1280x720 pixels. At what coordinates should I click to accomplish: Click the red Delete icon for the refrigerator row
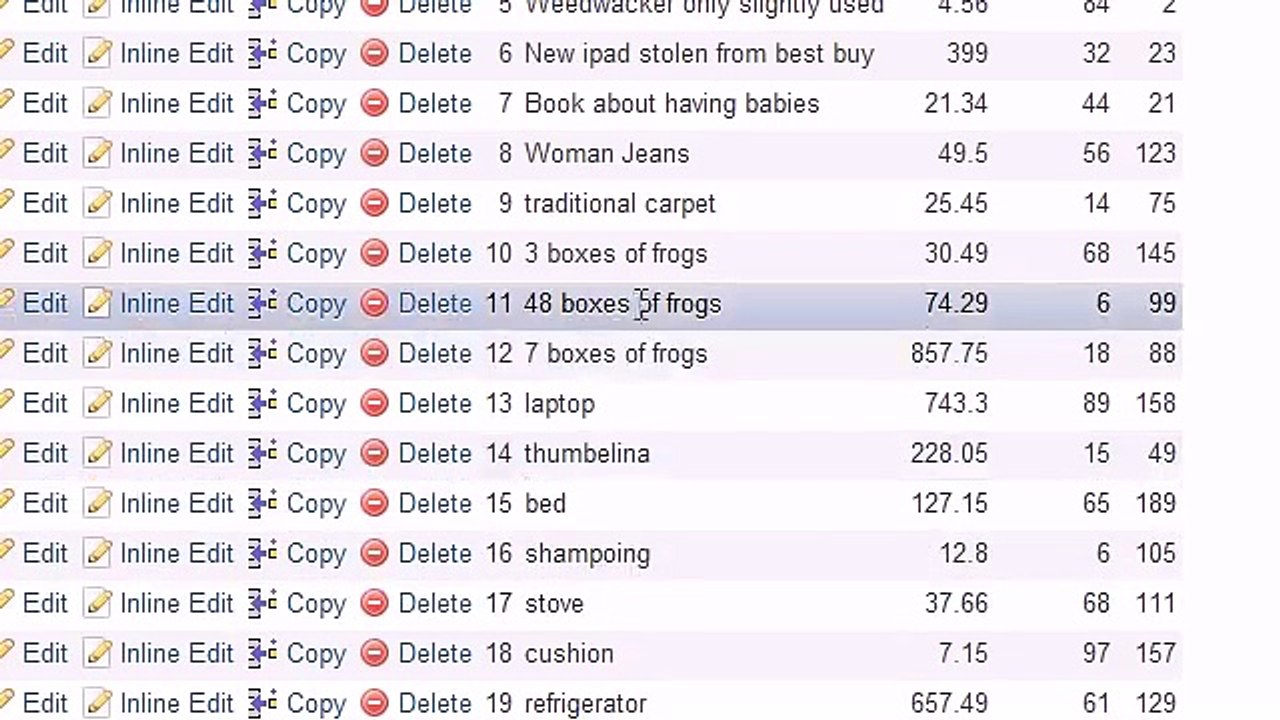[374, 704]
